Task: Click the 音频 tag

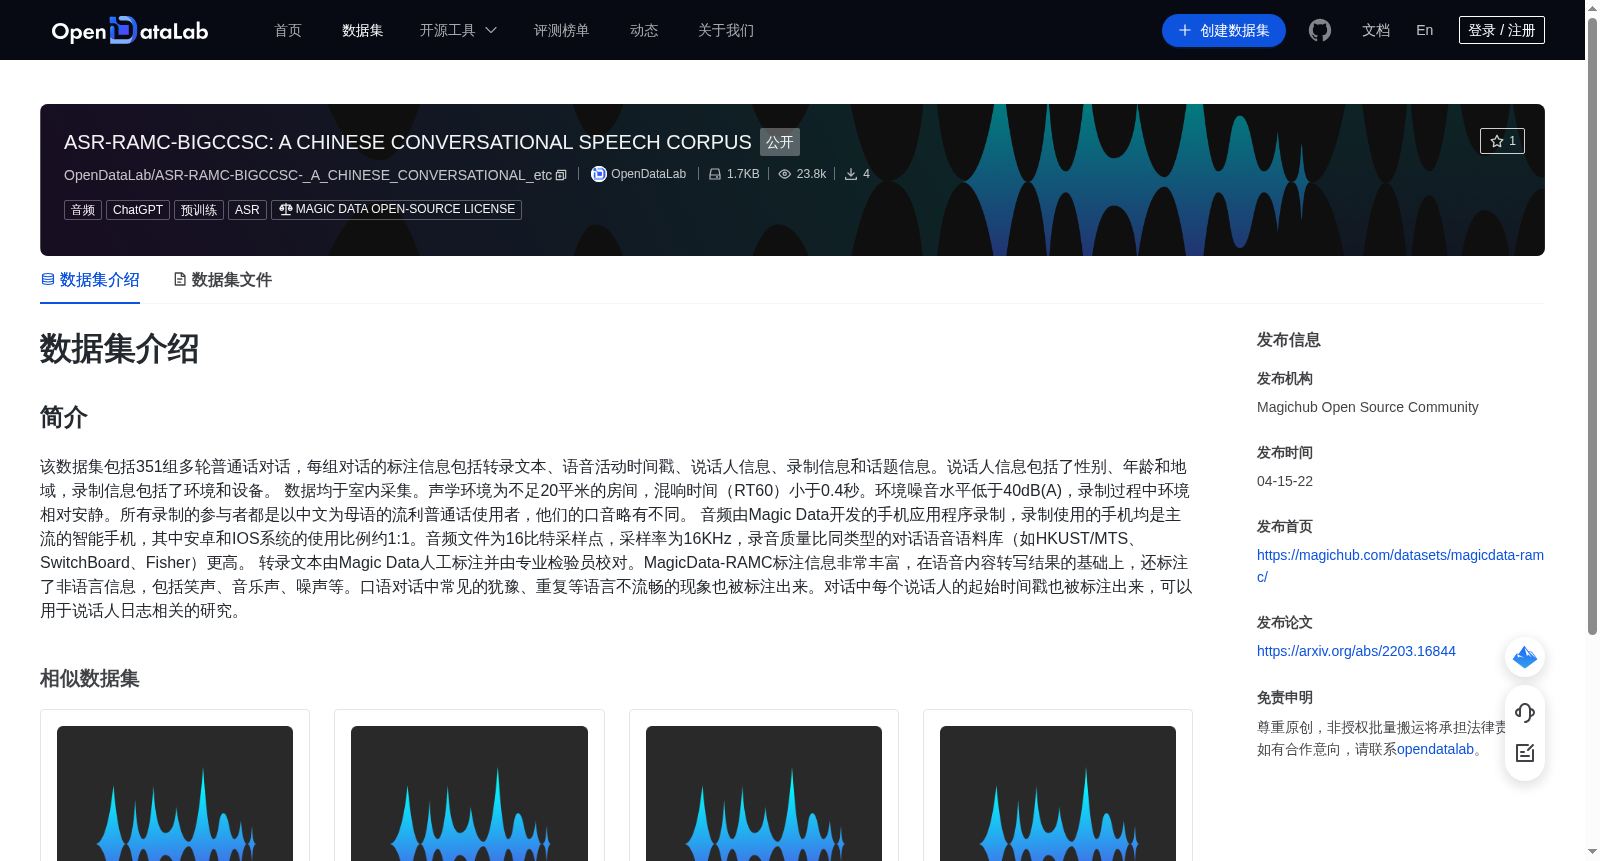Action: (x=83, y=210)
